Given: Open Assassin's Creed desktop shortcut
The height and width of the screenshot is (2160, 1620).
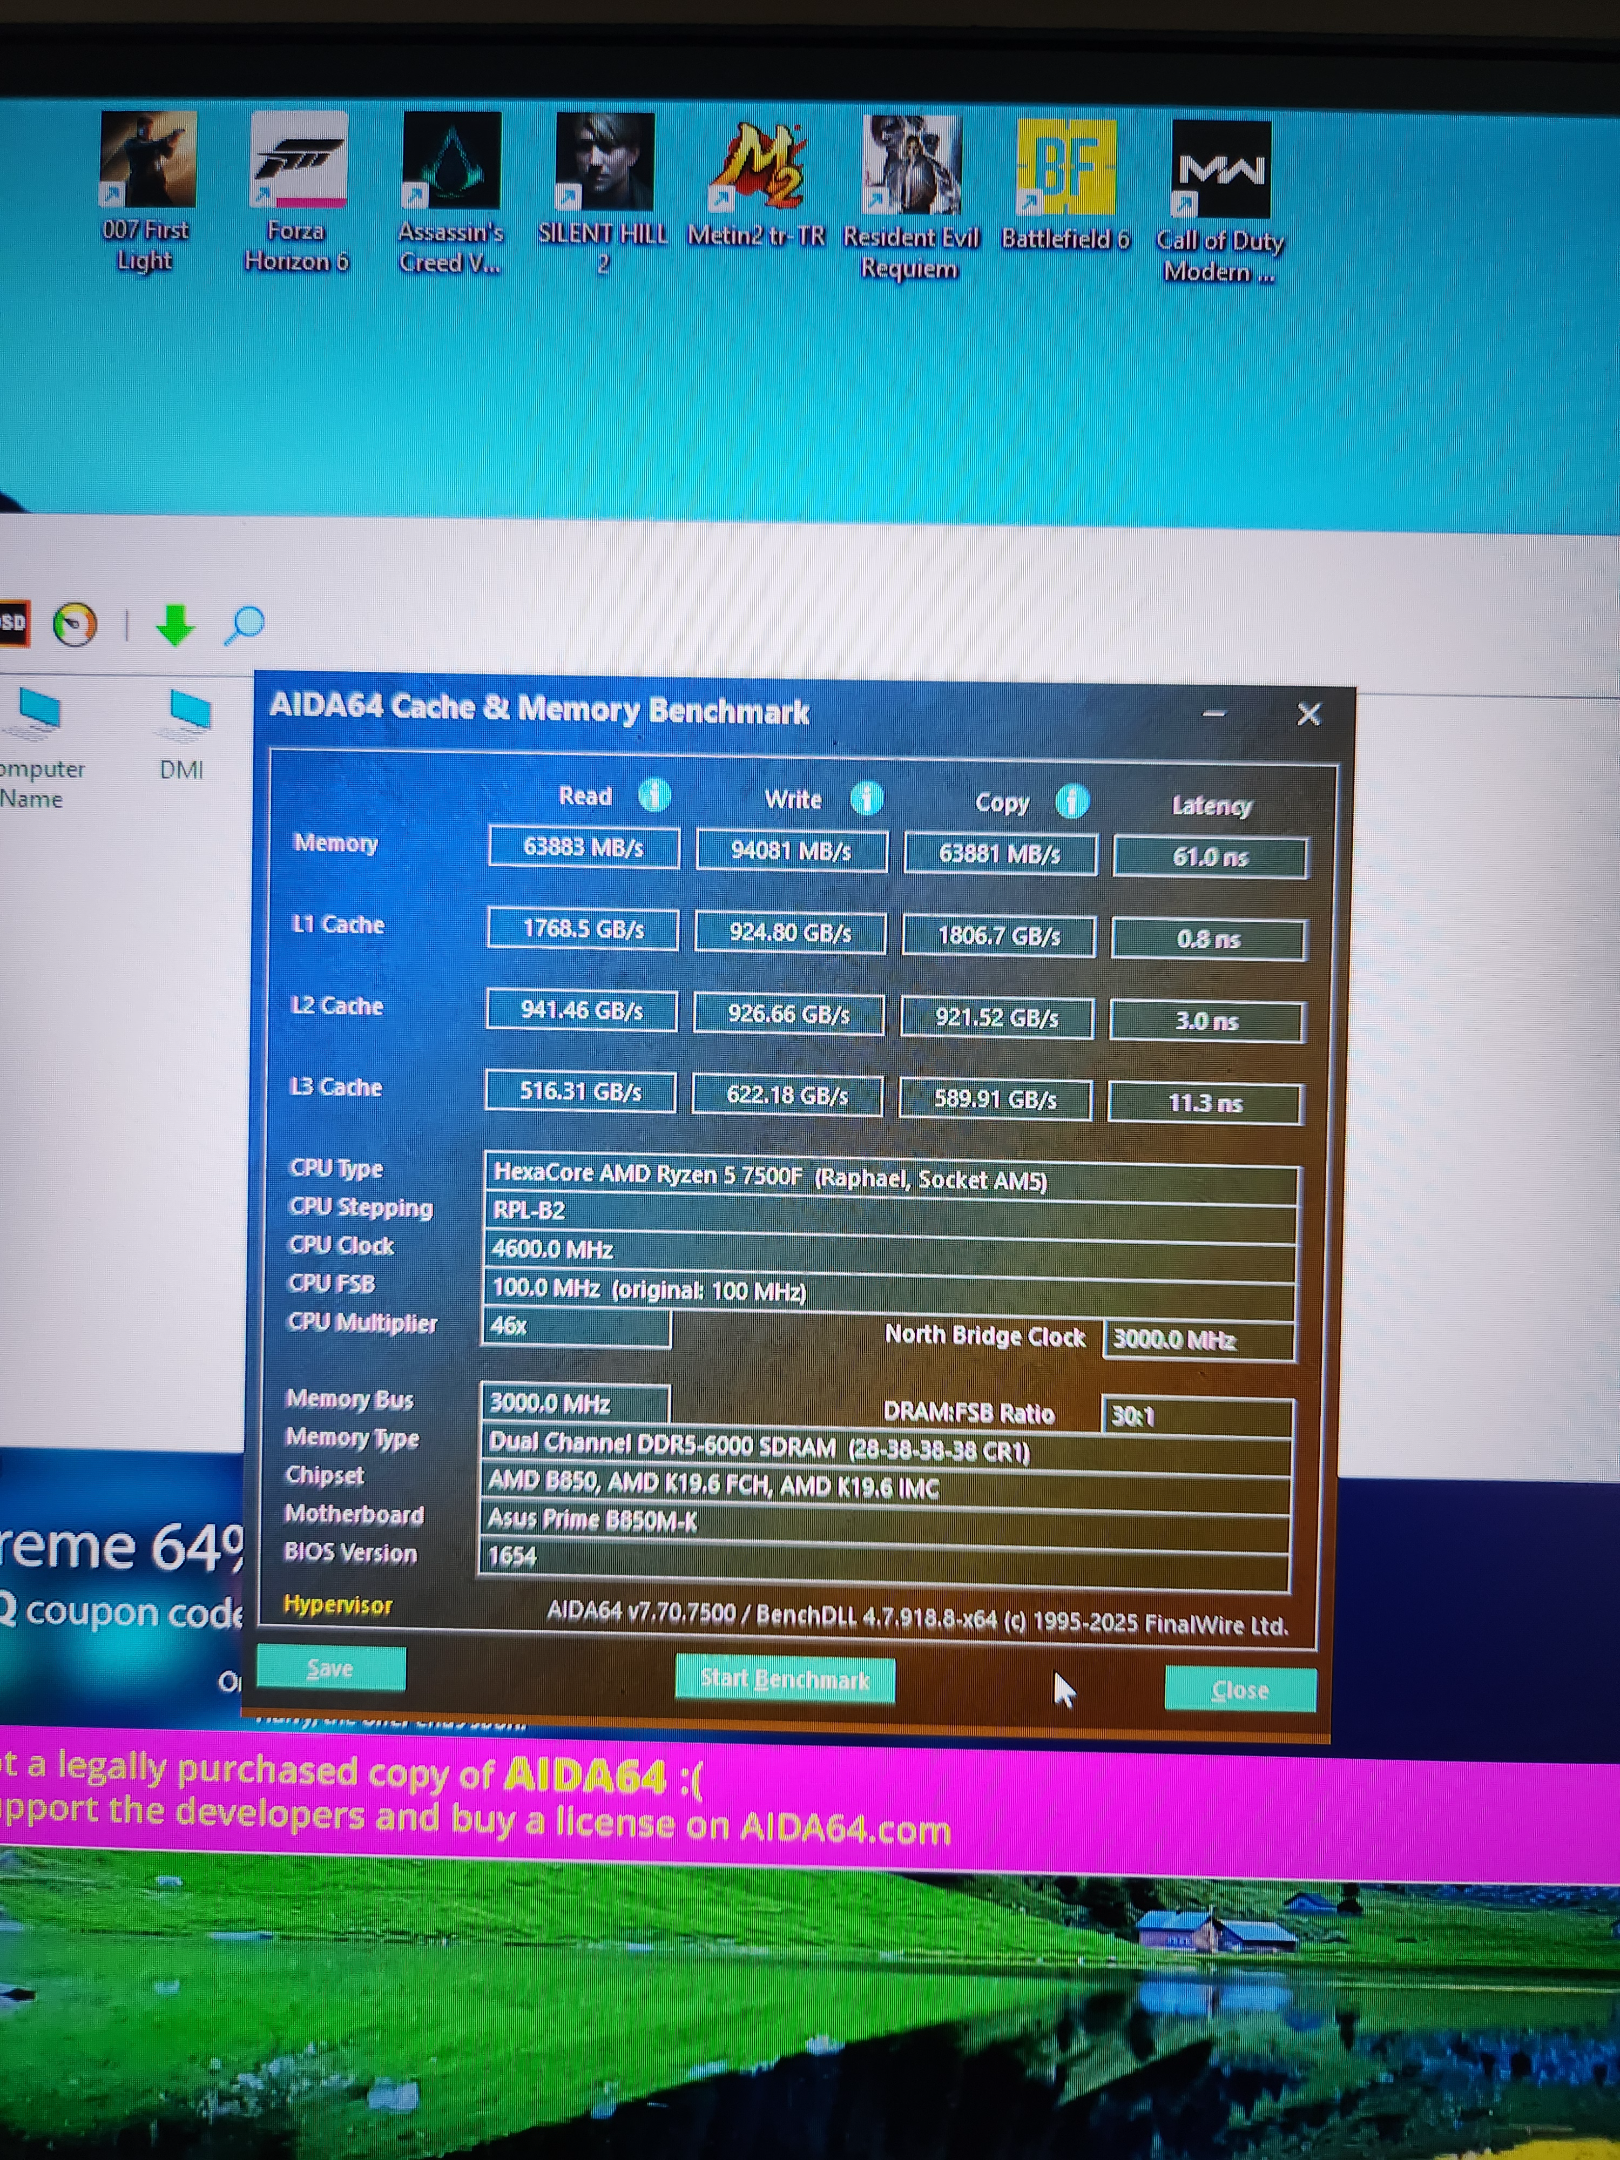Looking at the screenshot, I should click(x=451, y=194).
